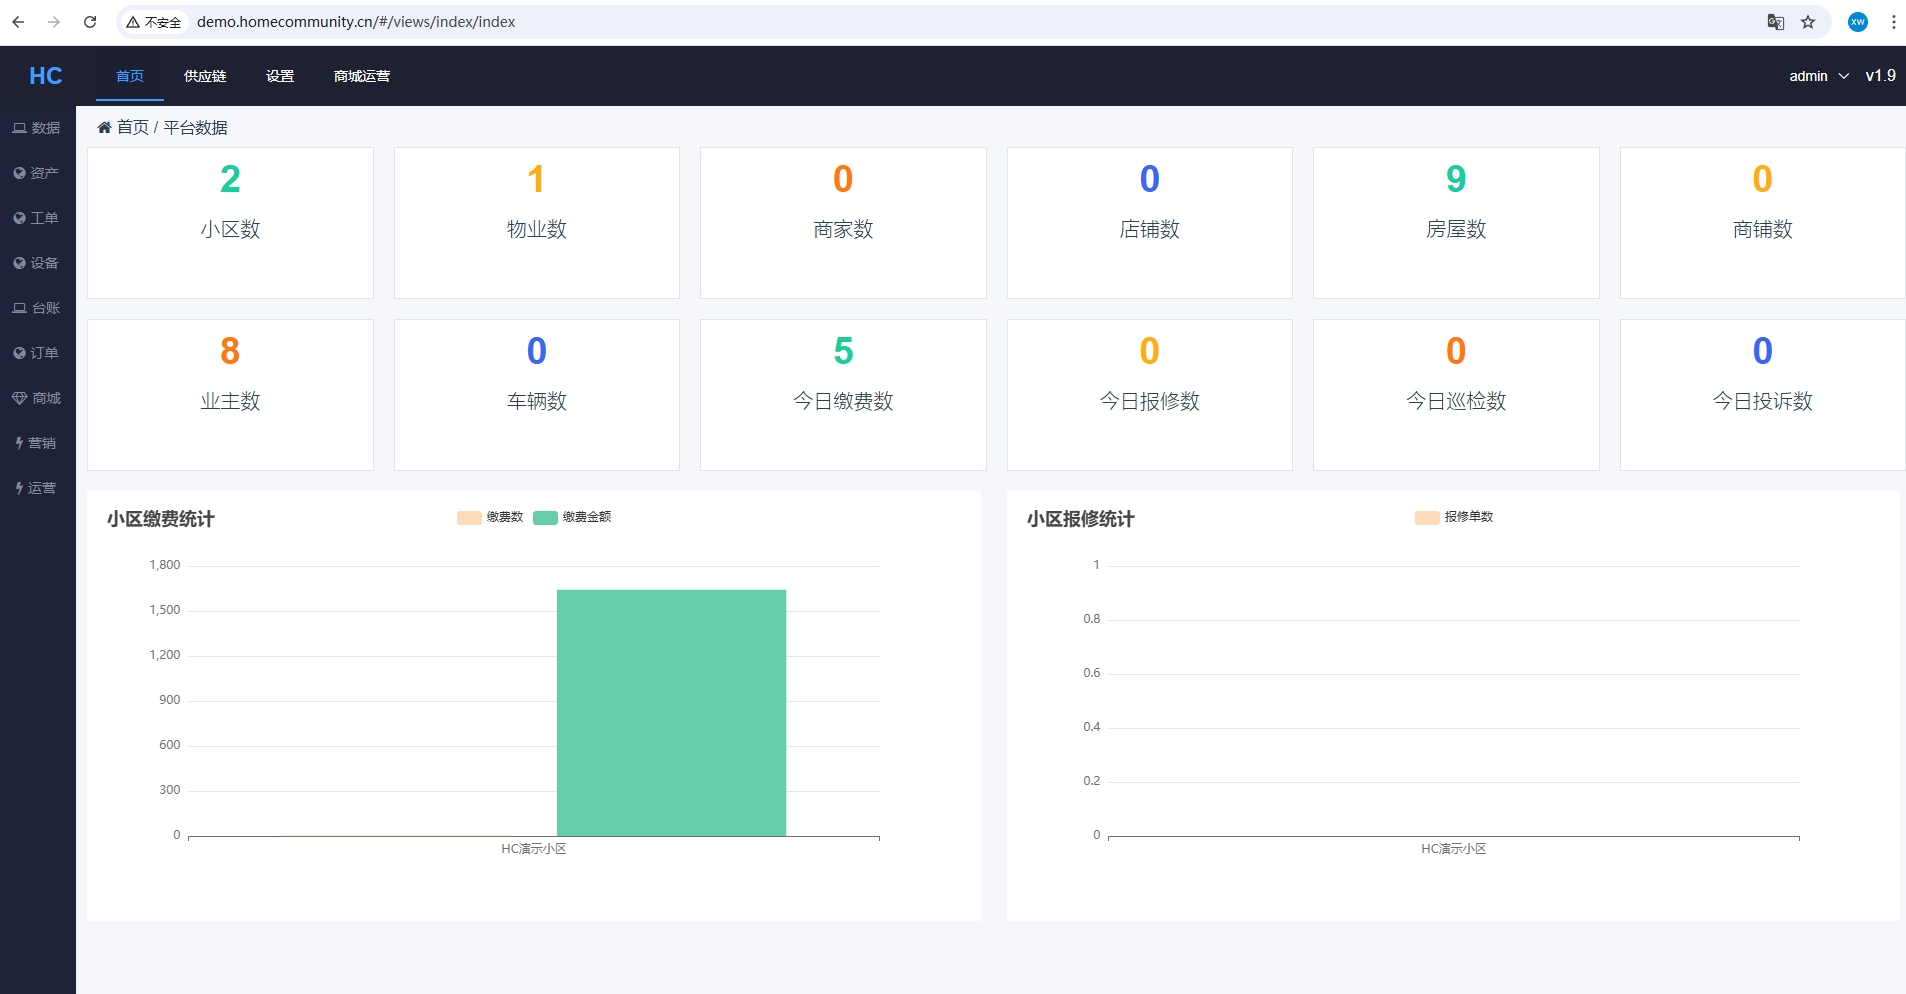The width and height of the screenshot is (1906, 994).
Task: Toggle the 报修单数 legend series
Action: tap(1454, 517)
